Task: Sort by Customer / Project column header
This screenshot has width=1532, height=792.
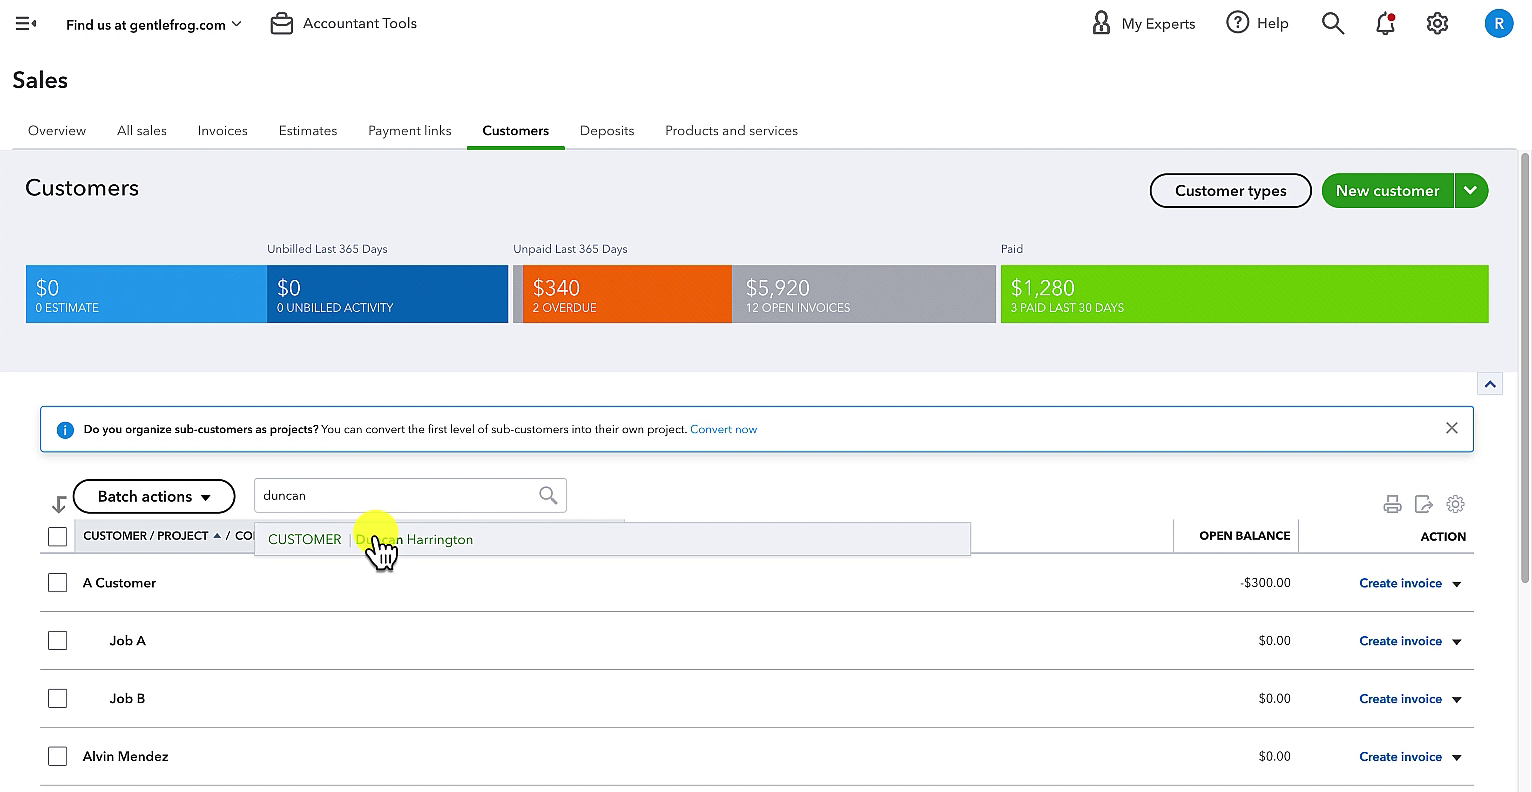Action: point(146,536)
